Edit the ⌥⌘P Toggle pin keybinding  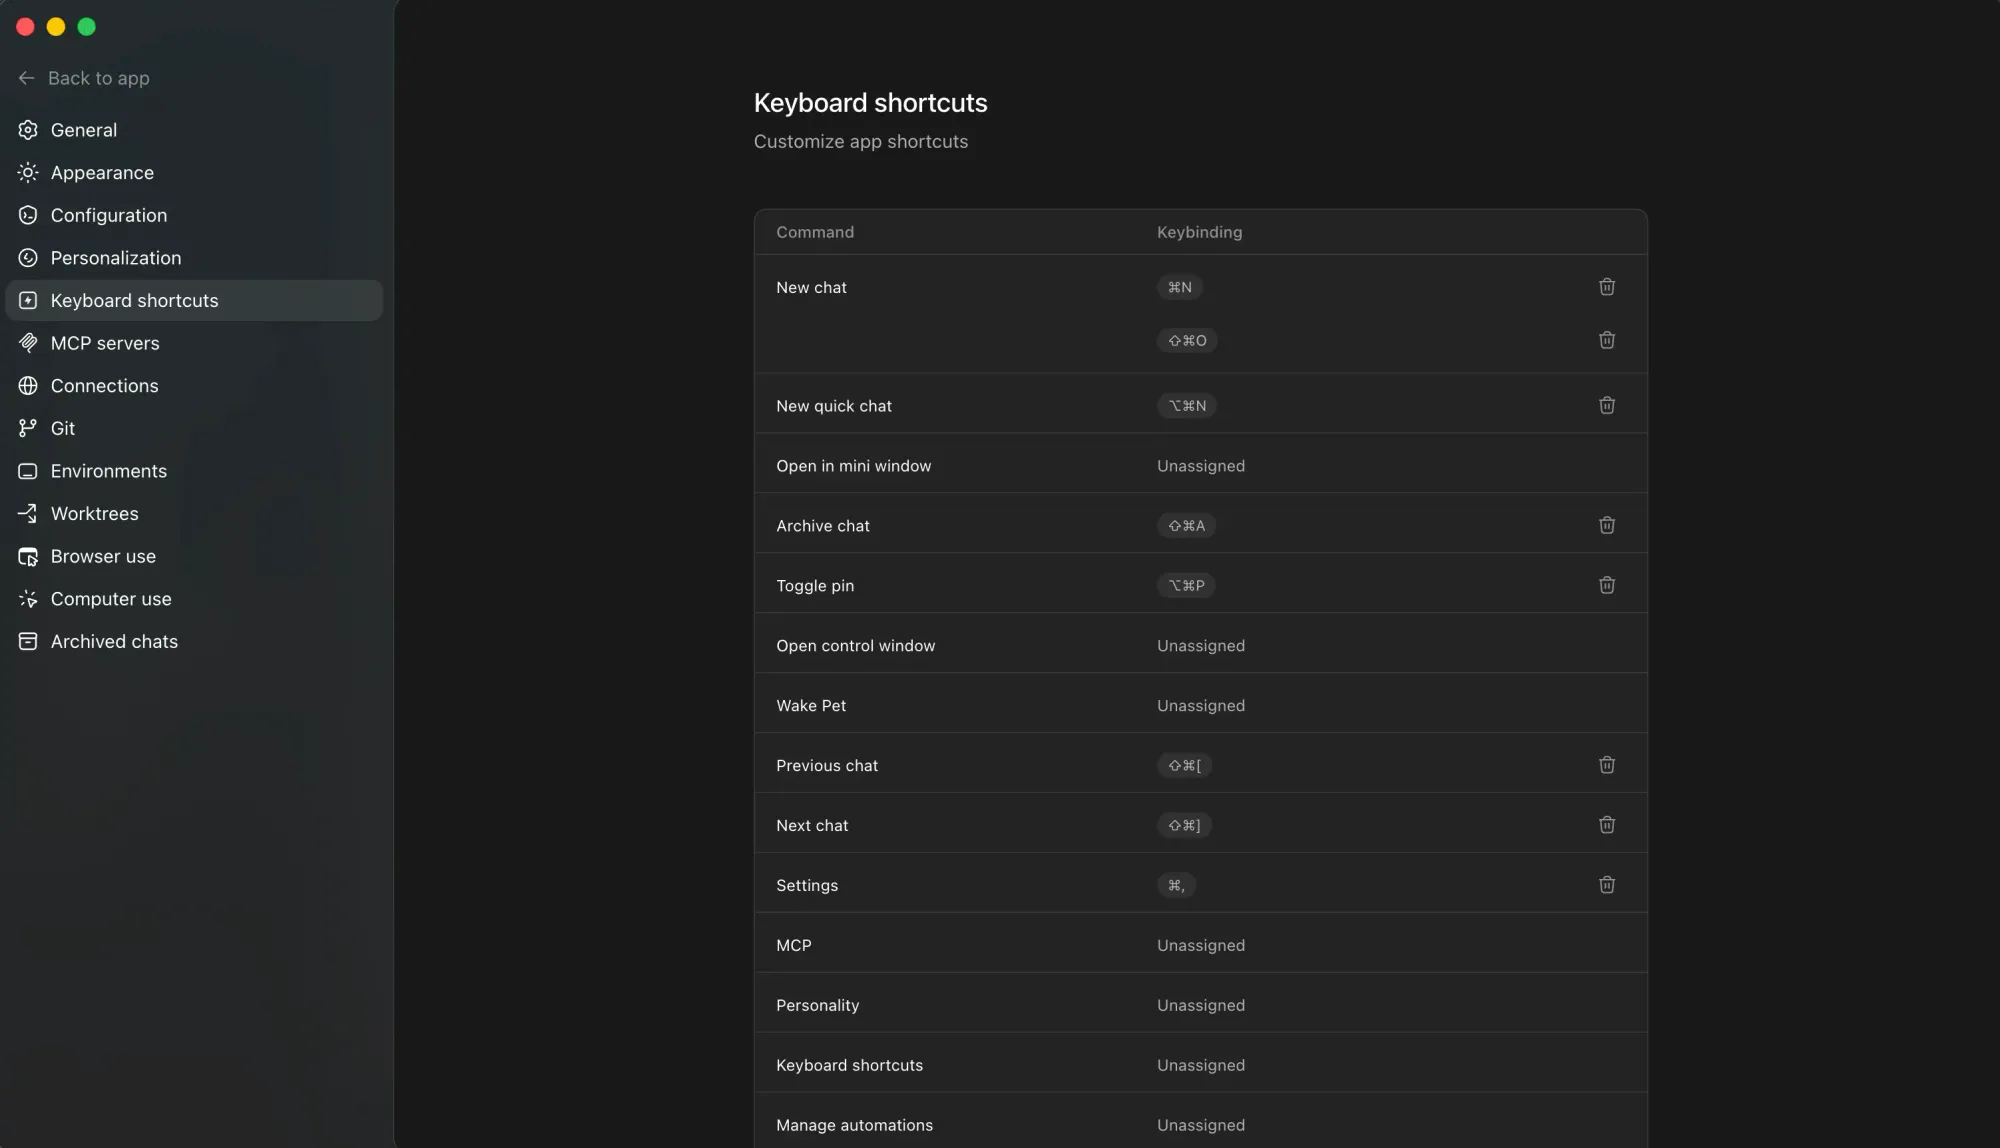click(1186, 585)
